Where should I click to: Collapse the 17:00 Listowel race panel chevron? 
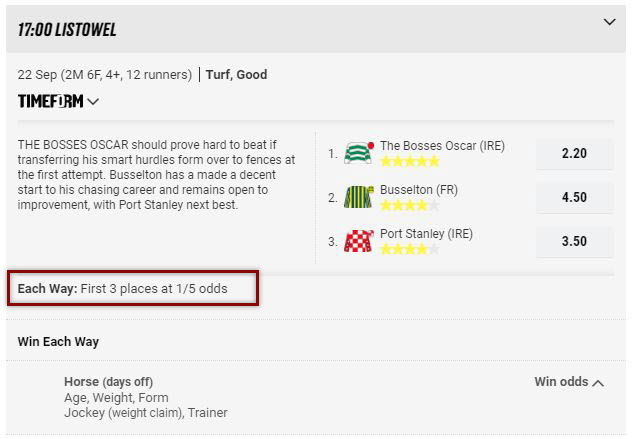pyautogui.click(x=609, y=22)
